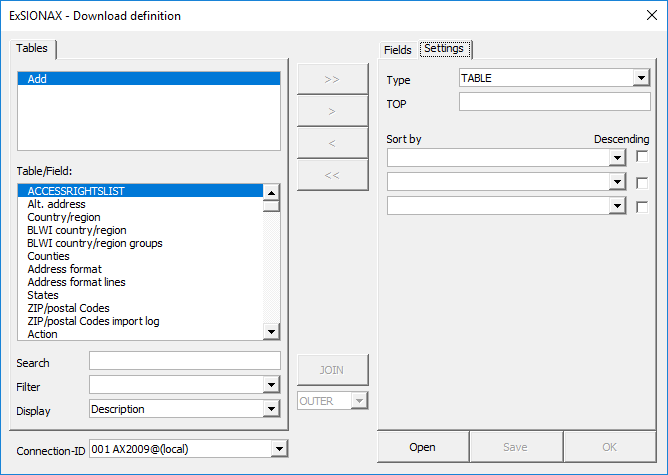Click the table list scrollbar thumb
Viewport: 668px width, 475px height.
(x=271, y=206)
